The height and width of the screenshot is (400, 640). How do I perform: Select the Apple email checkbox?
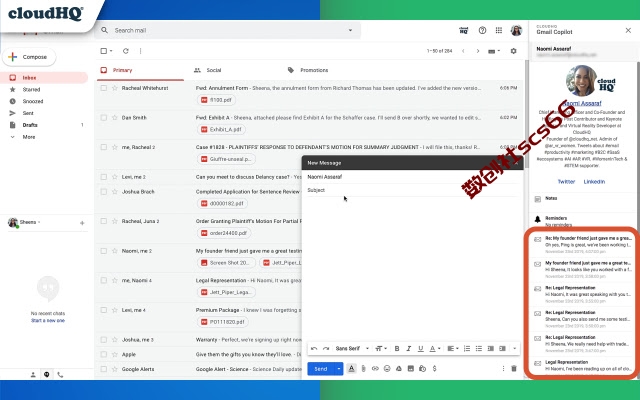click(x=104, y=354)
